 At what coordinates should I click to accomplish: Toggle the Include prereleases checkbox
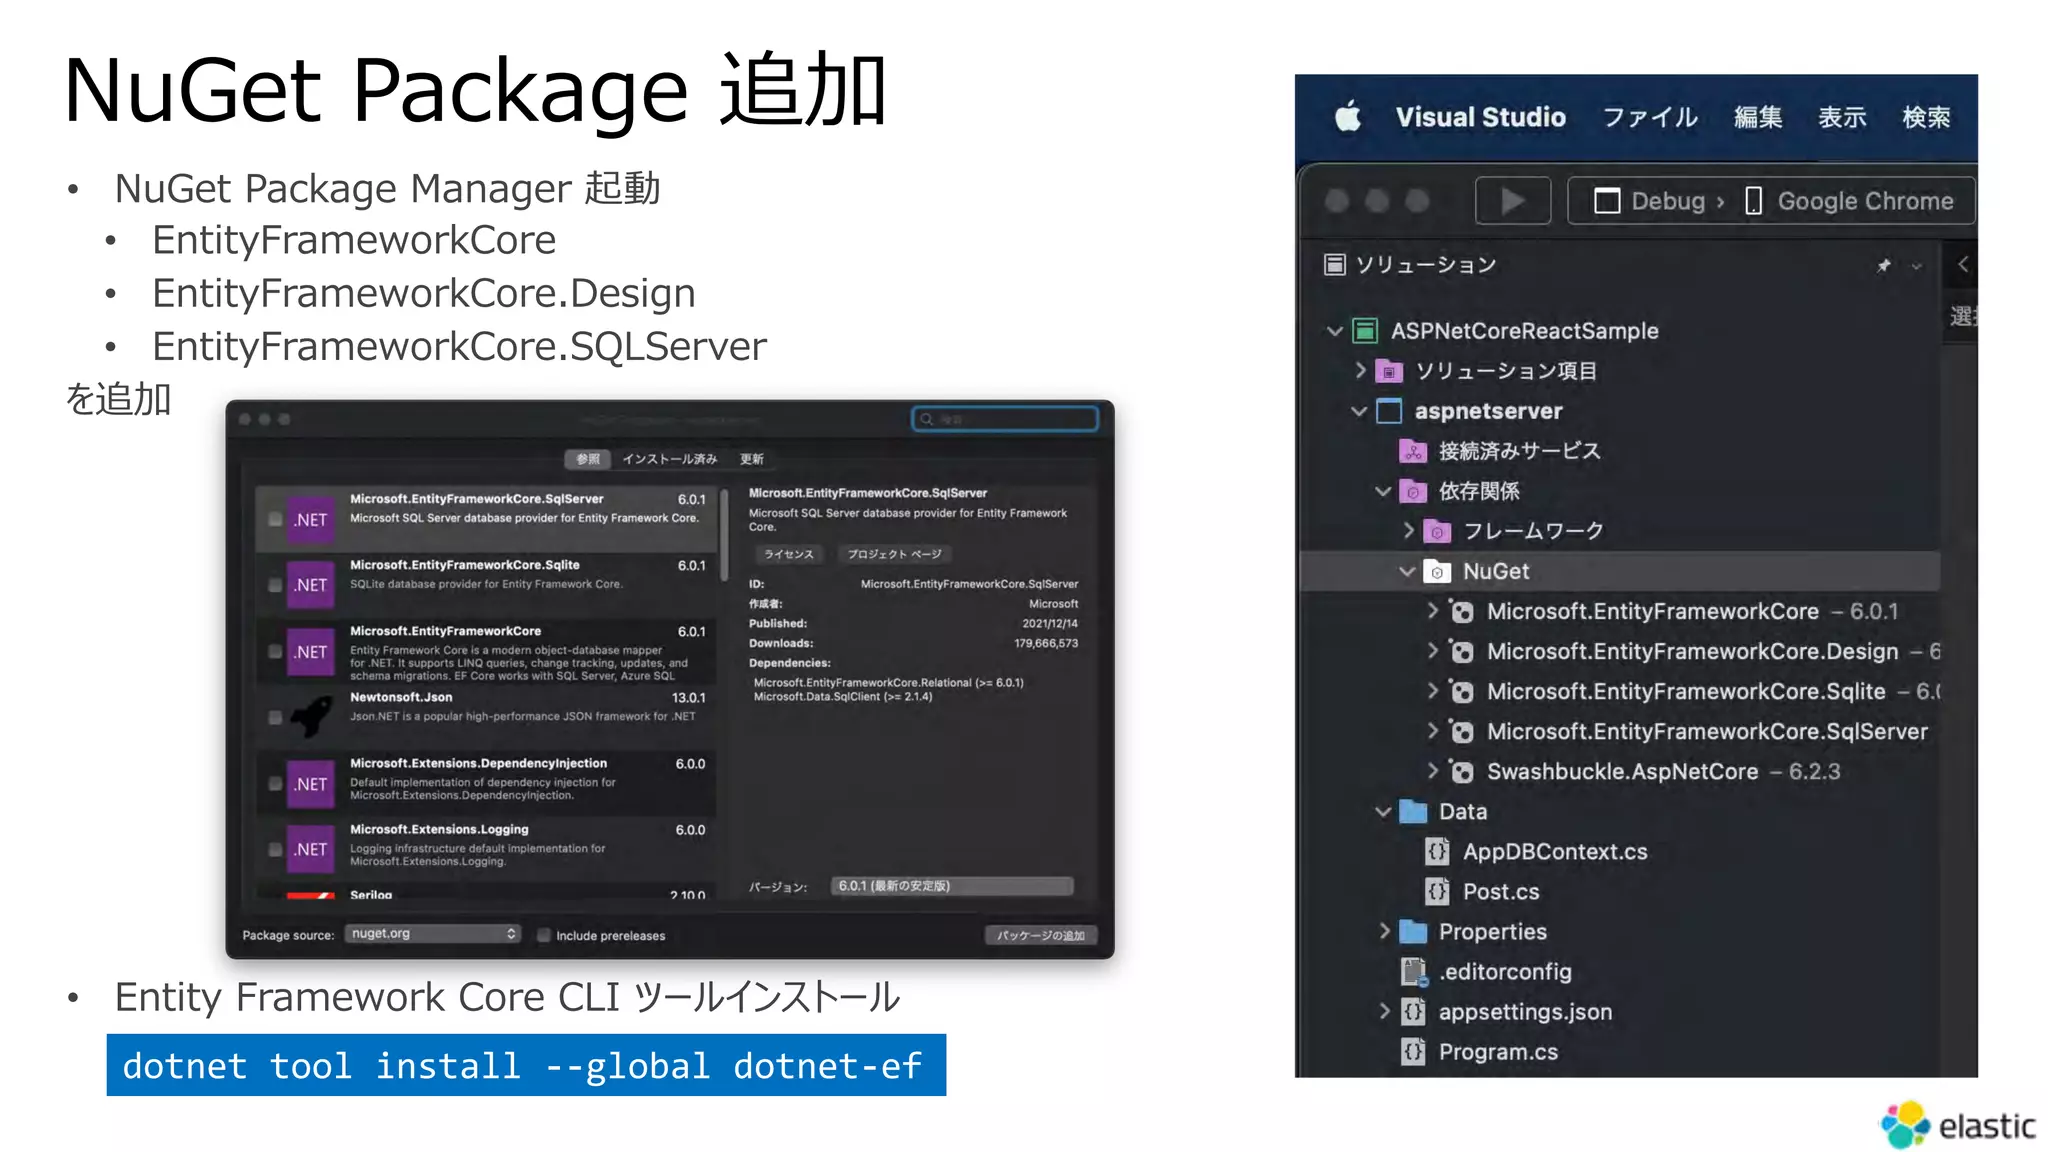(x=544, y=935)
